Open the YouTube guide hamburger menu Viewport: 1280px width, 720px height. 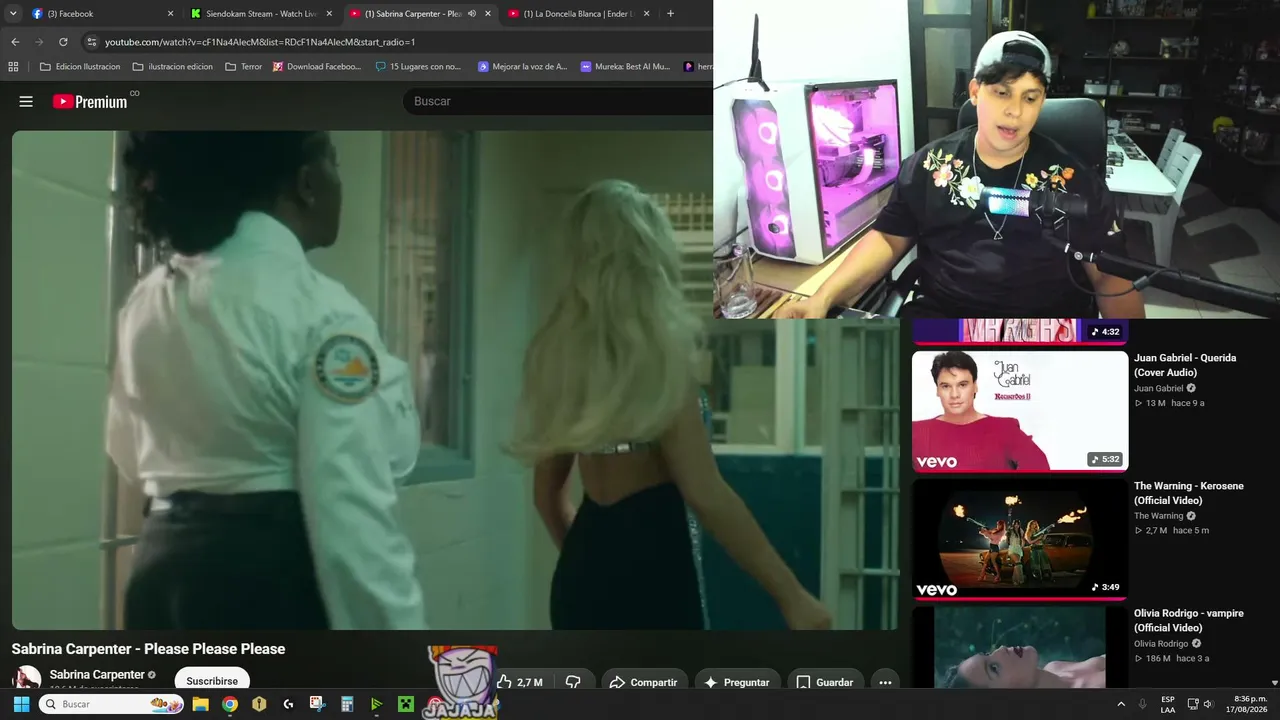click(x=26, y=101)
